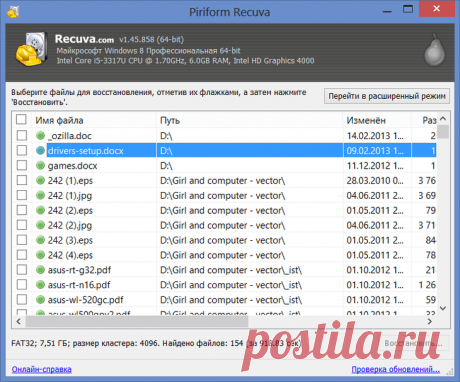Click the Recuva title bar app icon
Viewport: 460px width, 382px height.
13,12
